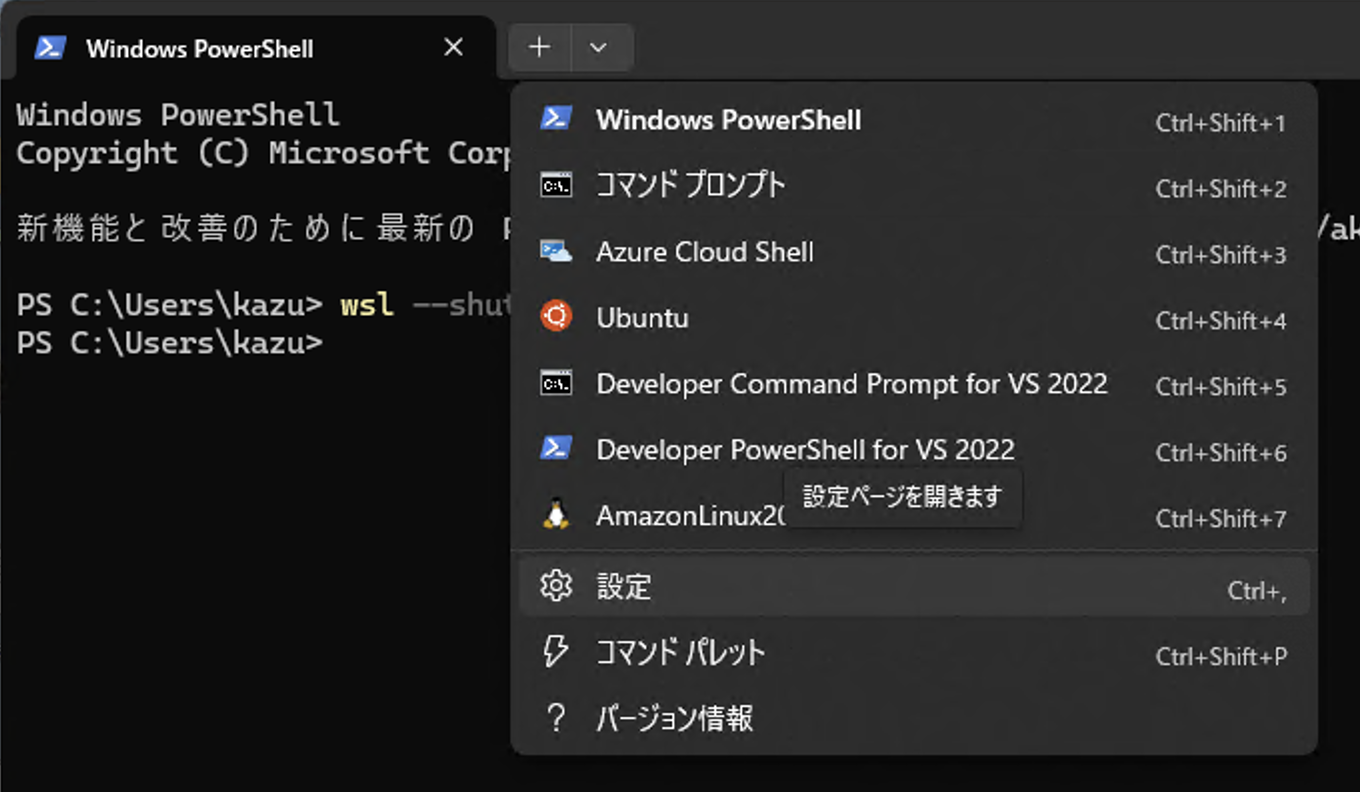Viewport: 1360px width, 792px height.
Task: Open a new tab with the plus button
Action: click(539, 47)
